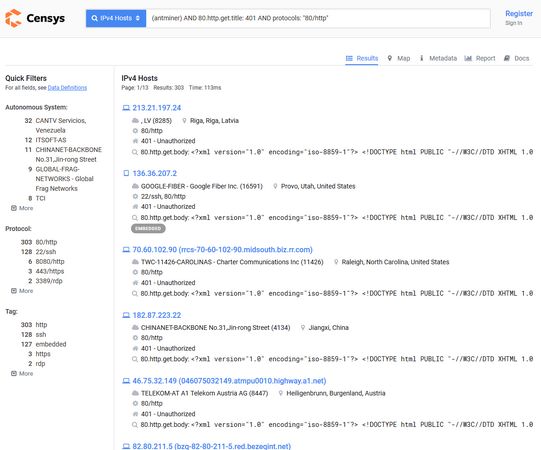Click the Report bar chart icon
Image resolution: width=541 pixels, height=450 pixels.
(468, 58)
